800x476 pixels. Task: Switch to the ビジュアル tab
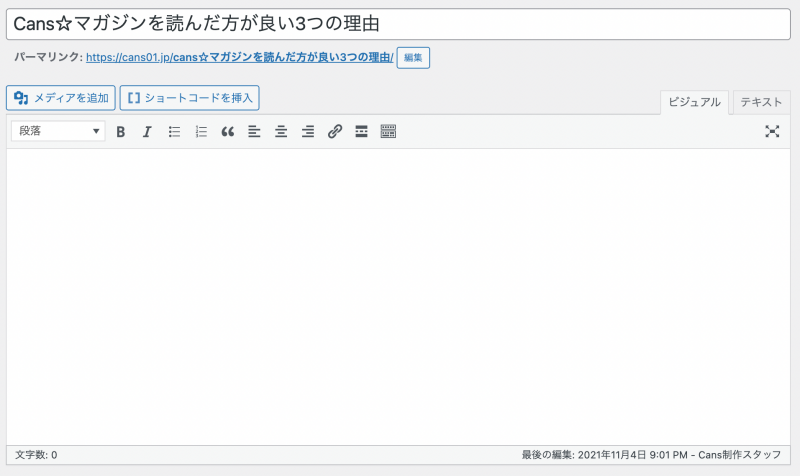click(x=693, y=102)
